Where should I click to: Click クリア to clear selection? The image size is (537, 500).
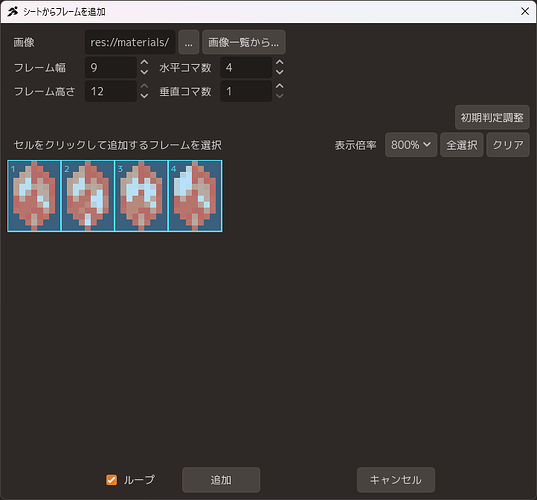[508, 145]
